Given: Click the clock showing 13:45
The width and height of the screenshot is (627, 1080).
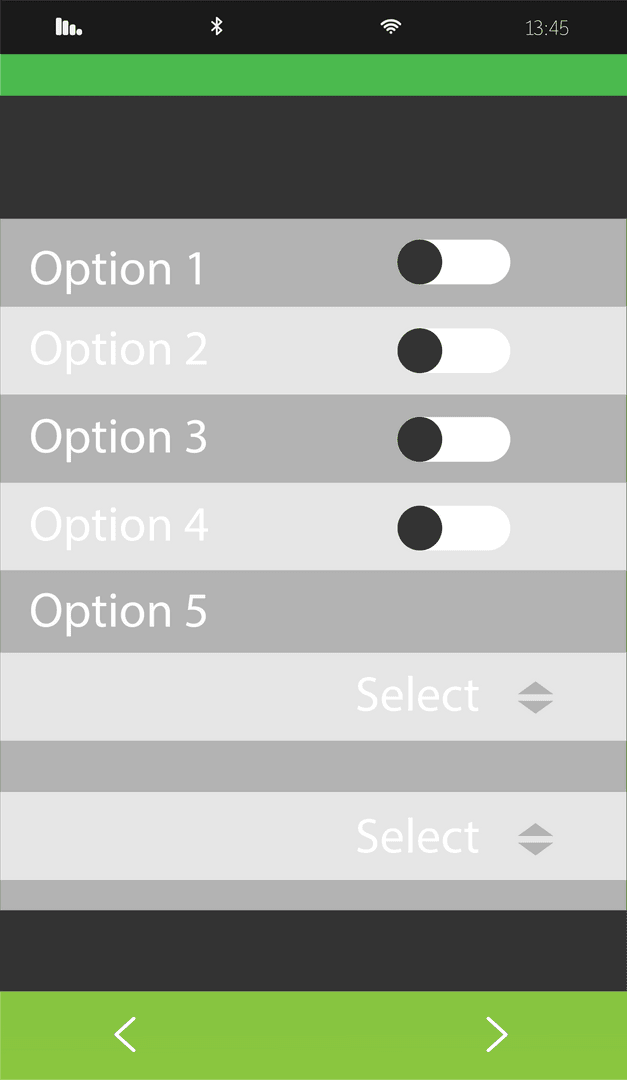Looking at the screenshot, I should coord(549,27).
